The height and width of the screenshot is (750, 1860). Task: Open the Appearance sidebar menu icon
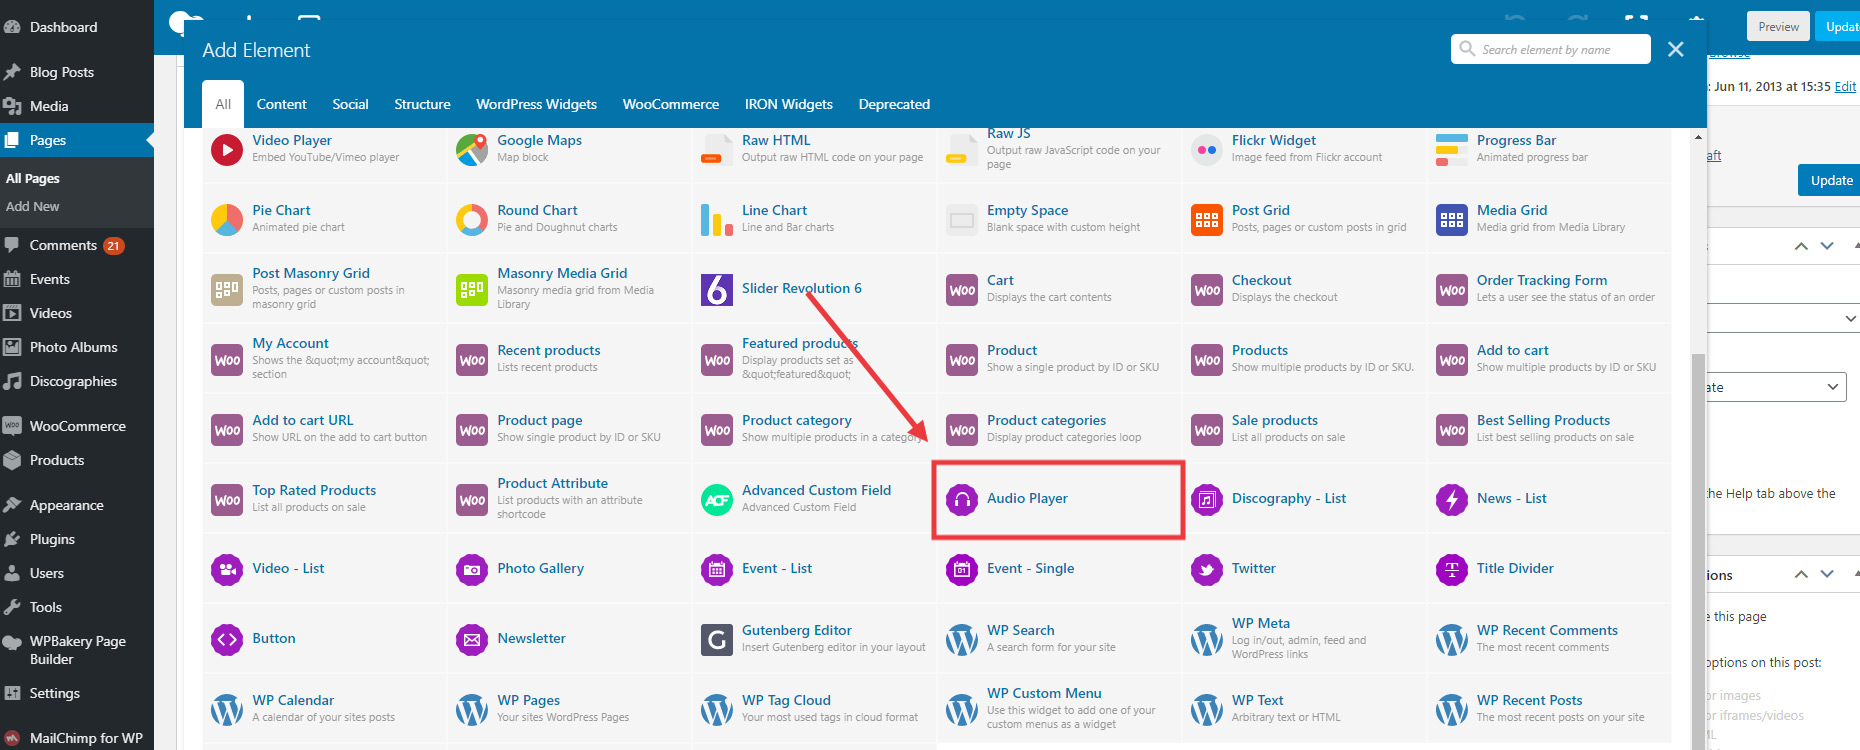click(x=12, y=505)
